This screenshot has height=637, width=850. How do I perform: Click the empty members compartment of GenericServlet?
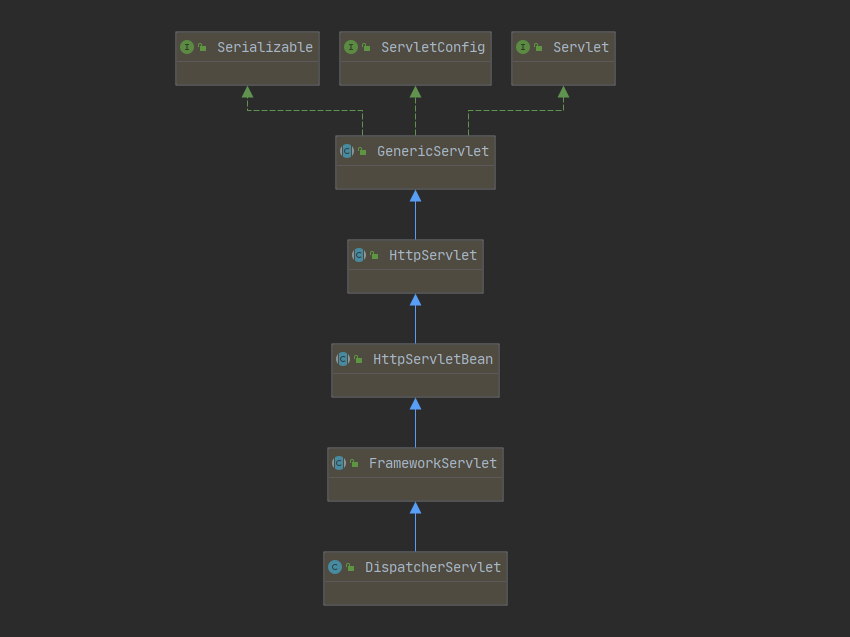pos(415,177)
